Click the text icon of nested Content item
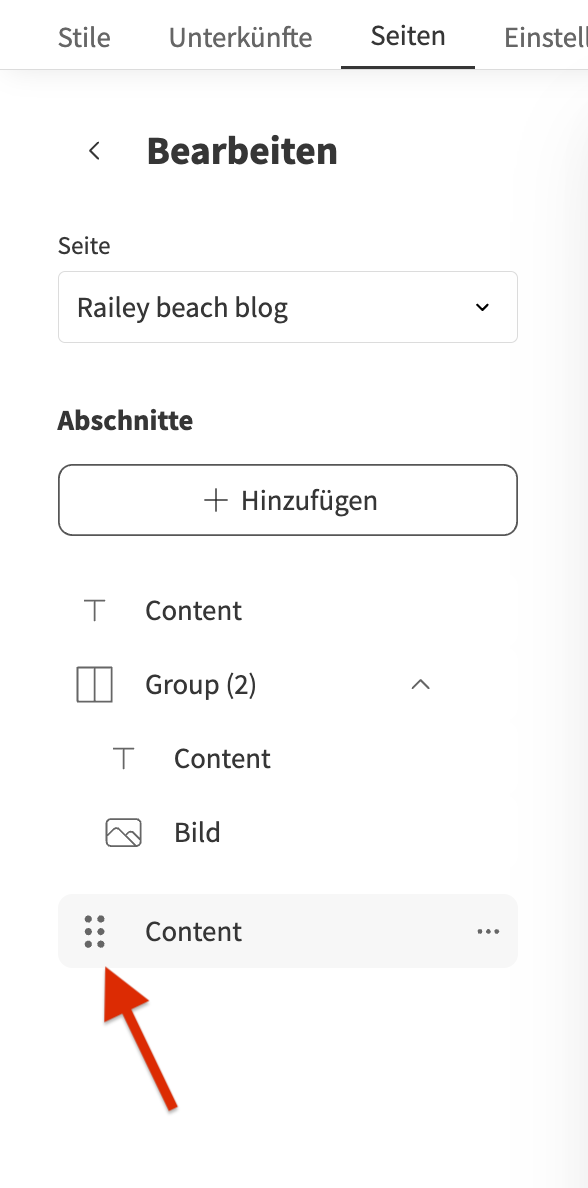Viewport: 588px width, 1188px height. click(124, 758)
